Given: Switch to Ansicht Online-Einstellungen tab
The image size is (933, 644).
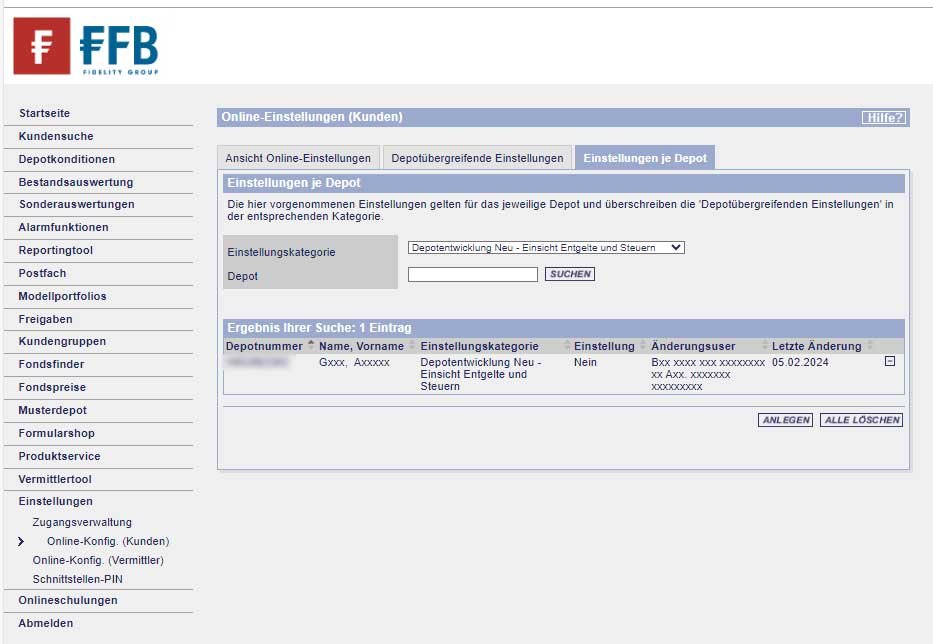Looking at the screenshot, I should pyautogui.click(x=298, y=158).
